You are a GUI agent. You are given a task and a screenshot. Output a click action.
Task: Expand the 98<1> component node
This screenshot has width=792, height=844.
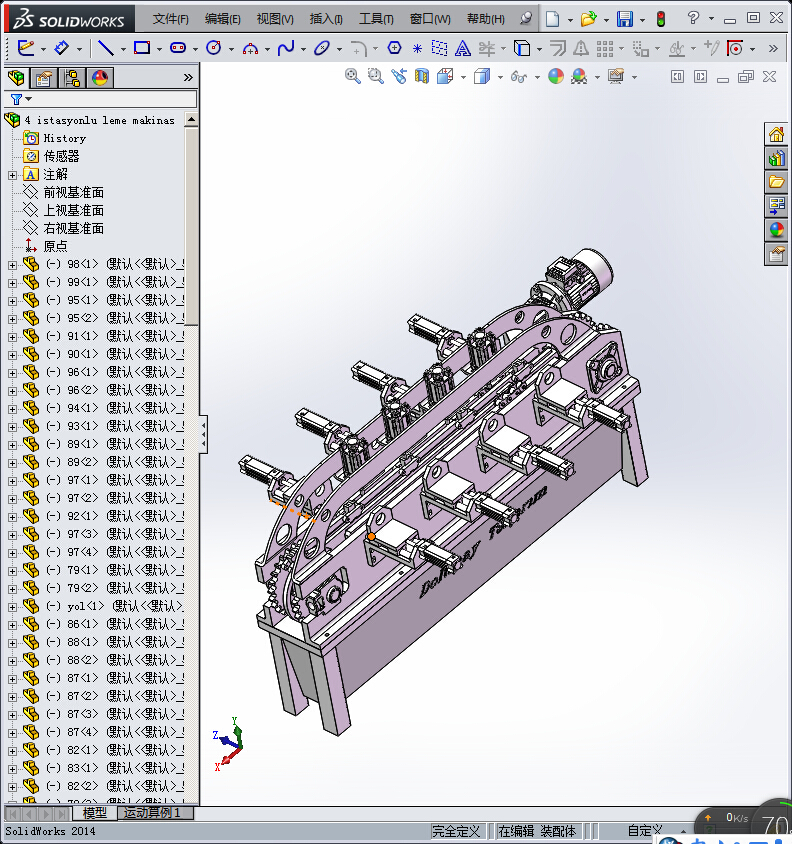pyautogui.click(x=12, y=264)
